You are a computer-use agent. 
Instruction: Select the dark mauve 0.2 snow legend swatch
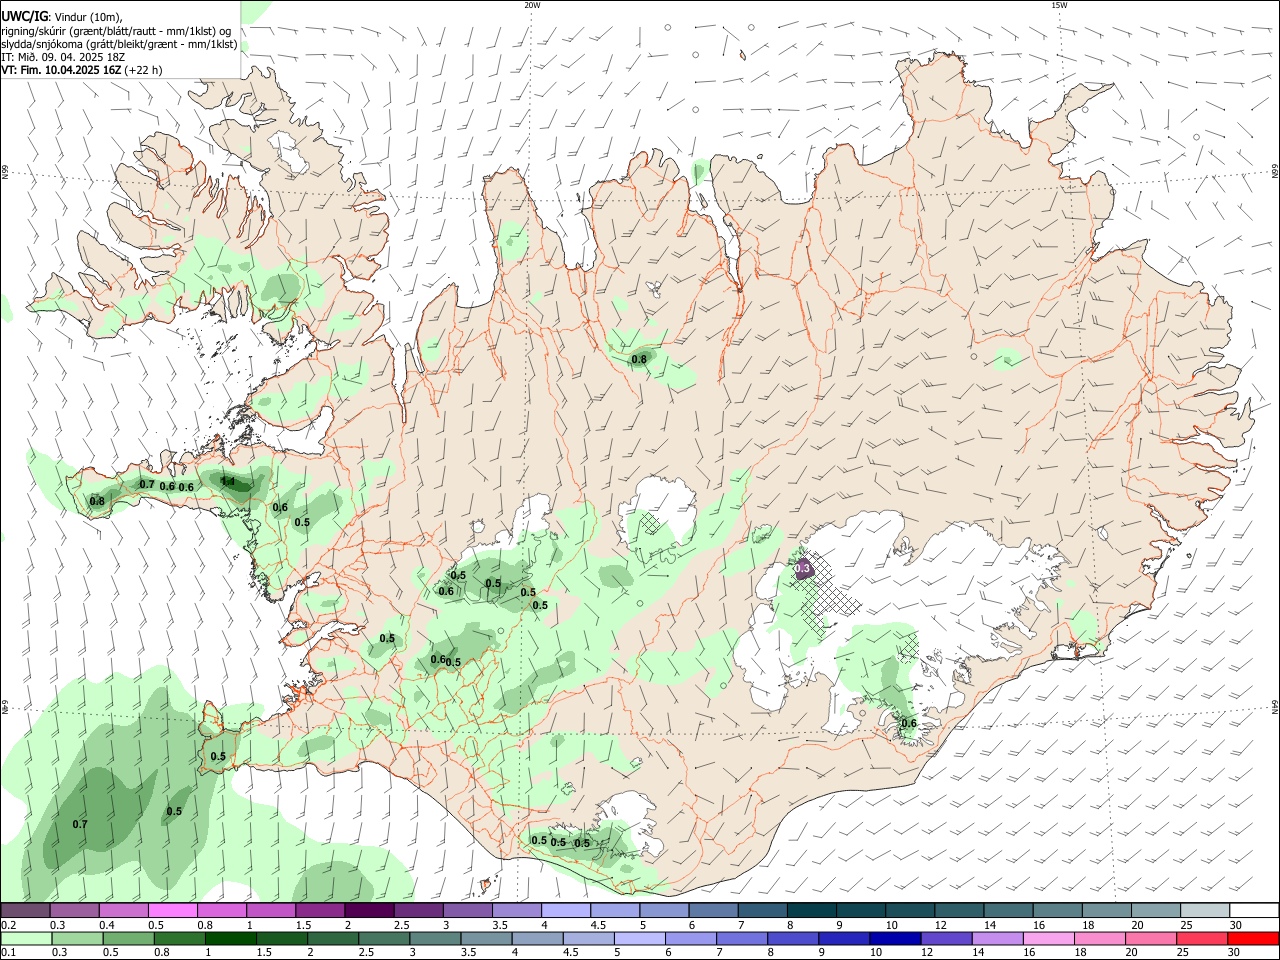[26, 911]
